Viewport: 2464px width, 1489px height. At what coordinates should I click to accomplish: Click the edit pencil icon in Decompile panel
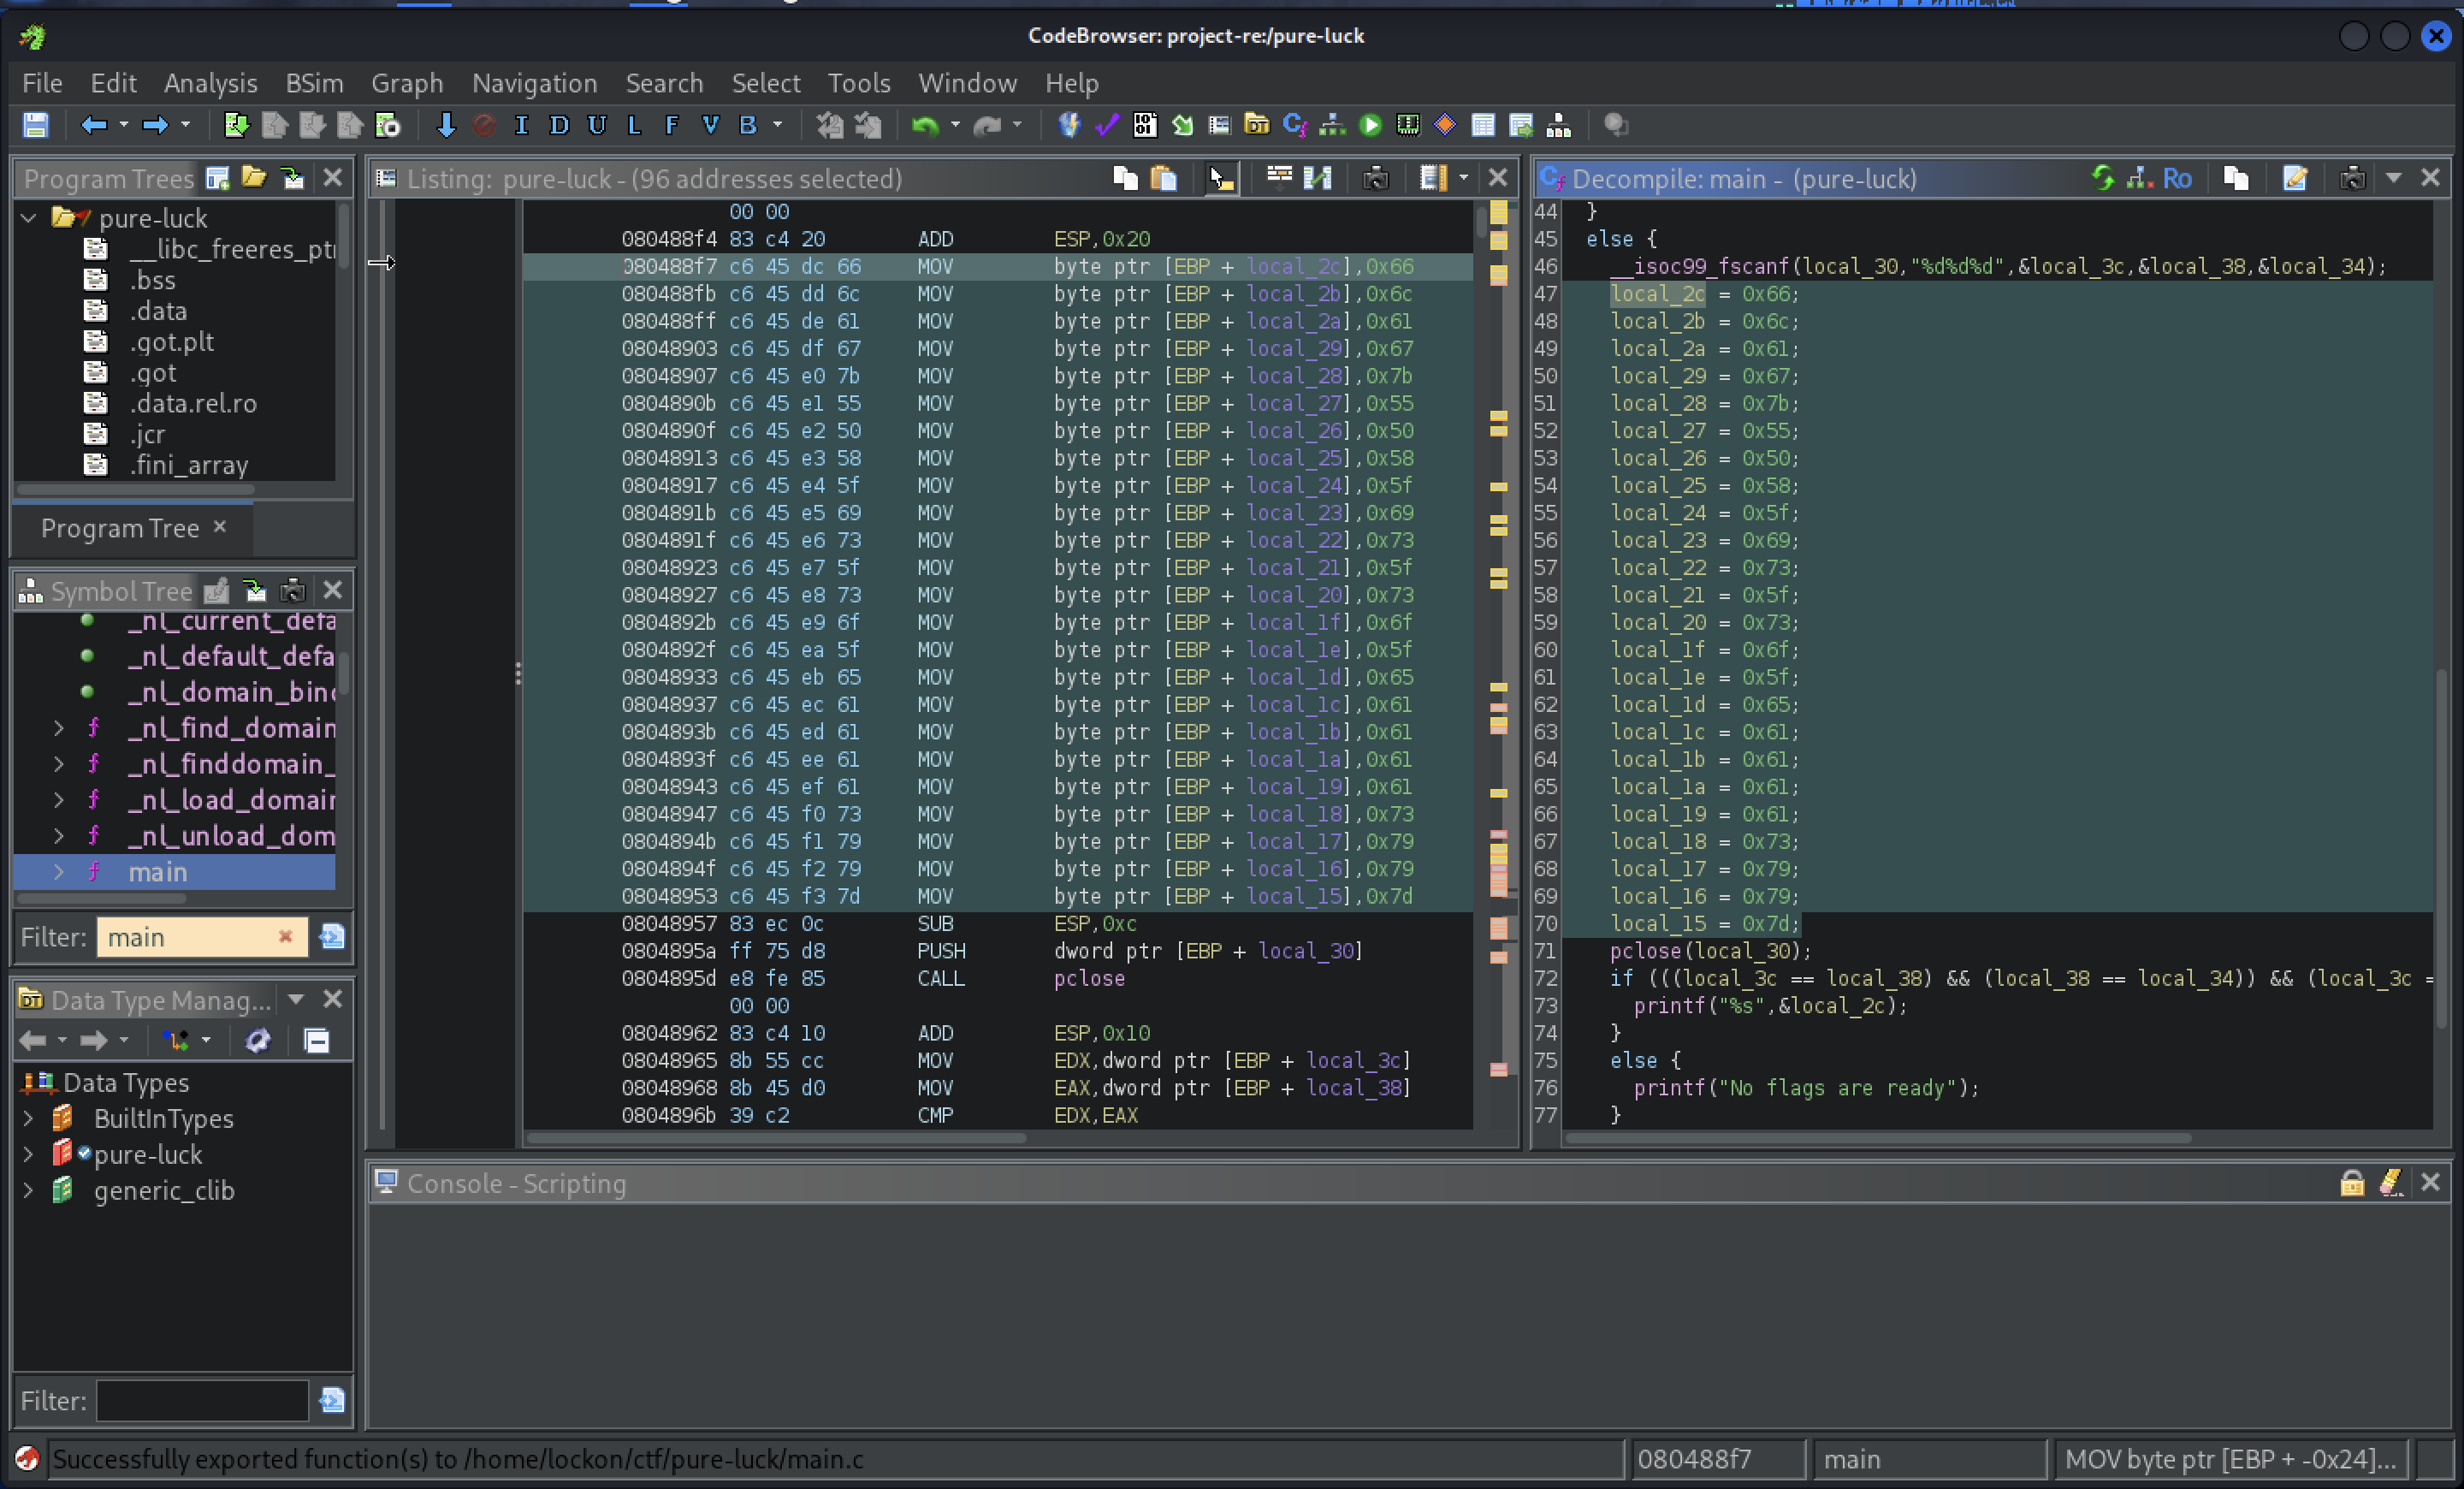pyautogui.click(x=2295, y=178)
